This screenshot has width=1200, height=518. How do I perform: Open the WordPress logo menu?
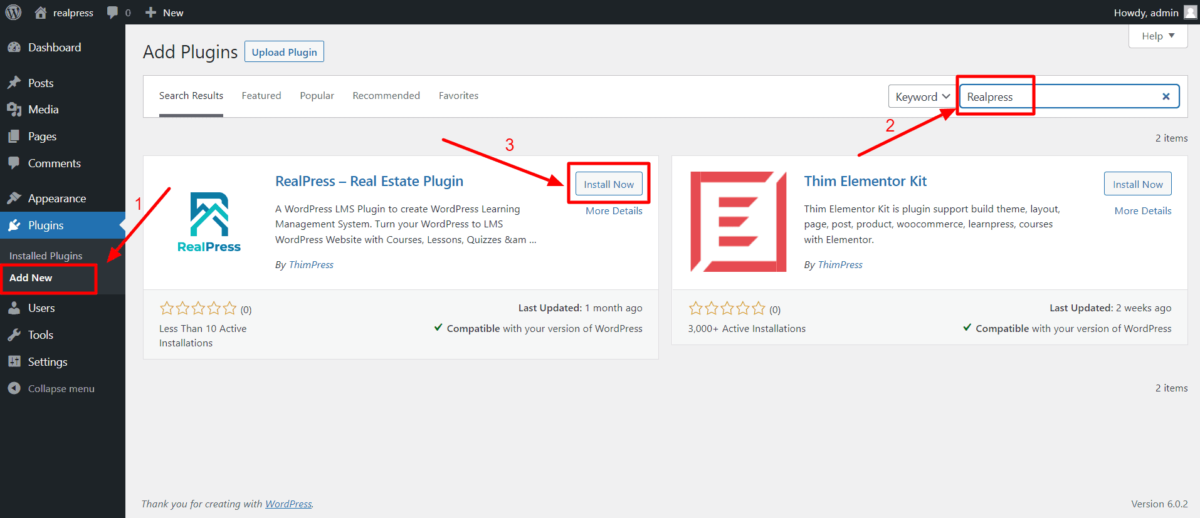click(13, 12)
